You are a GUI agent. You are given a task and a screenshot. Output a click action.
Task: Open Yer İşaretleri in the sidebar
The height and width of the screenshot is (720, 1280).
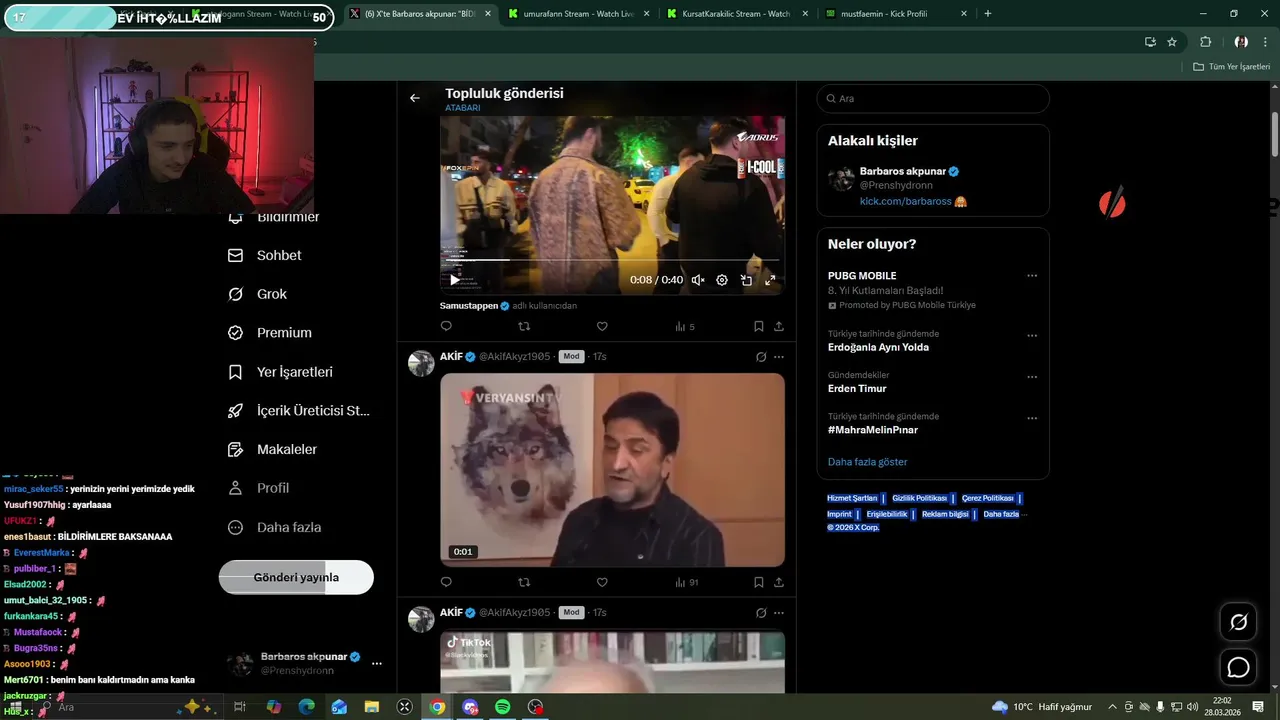pyautogui.click(x=280, y=372)
